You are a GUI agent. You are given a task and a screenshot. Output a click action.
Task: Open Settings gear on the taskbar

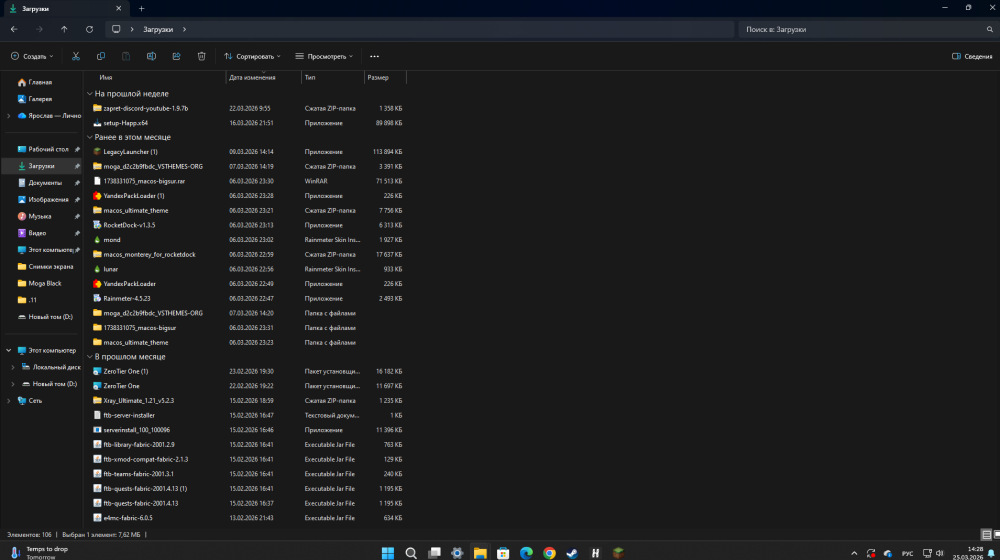click(x=457, y=552)
